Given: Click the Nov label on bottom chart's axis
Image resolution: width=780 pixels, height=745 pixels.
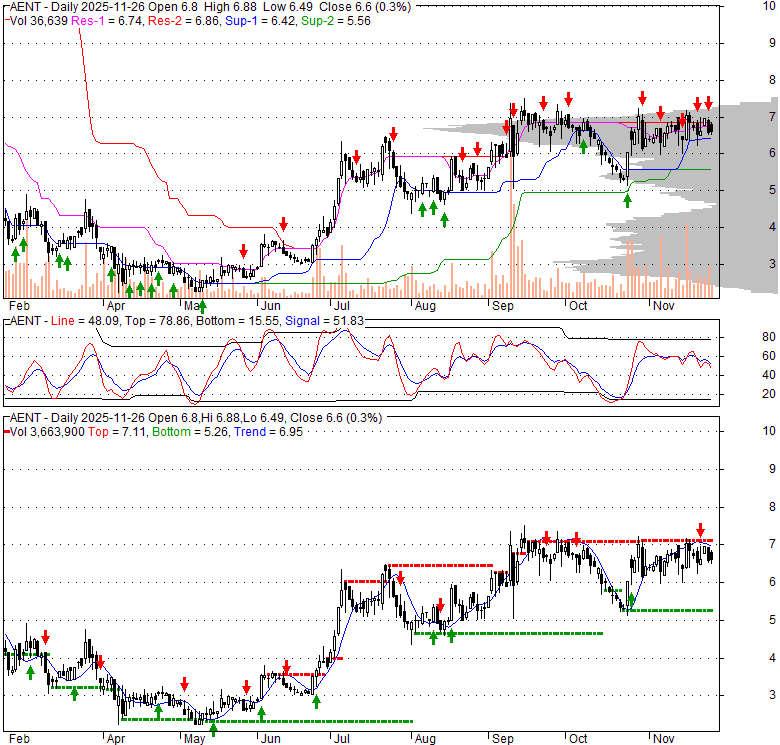Looking at the screenshot, I should [x=663, y=739].
